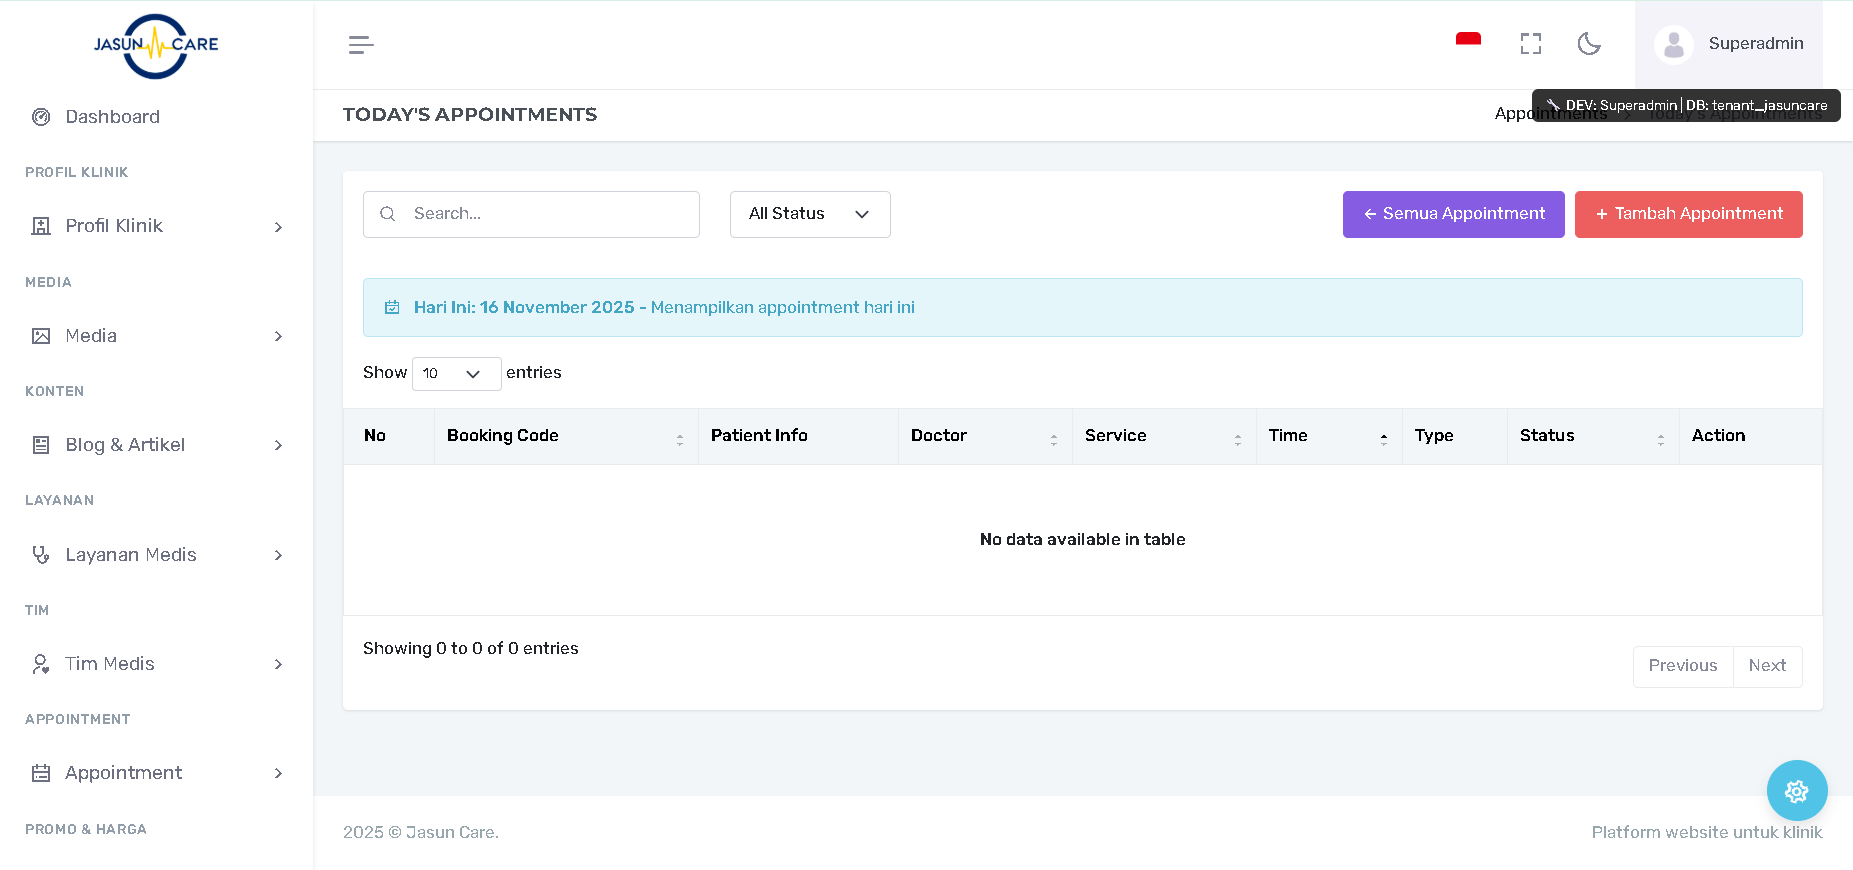
Task: Open the Superadmin user profile menu
Action: (x=1729, y=44)
